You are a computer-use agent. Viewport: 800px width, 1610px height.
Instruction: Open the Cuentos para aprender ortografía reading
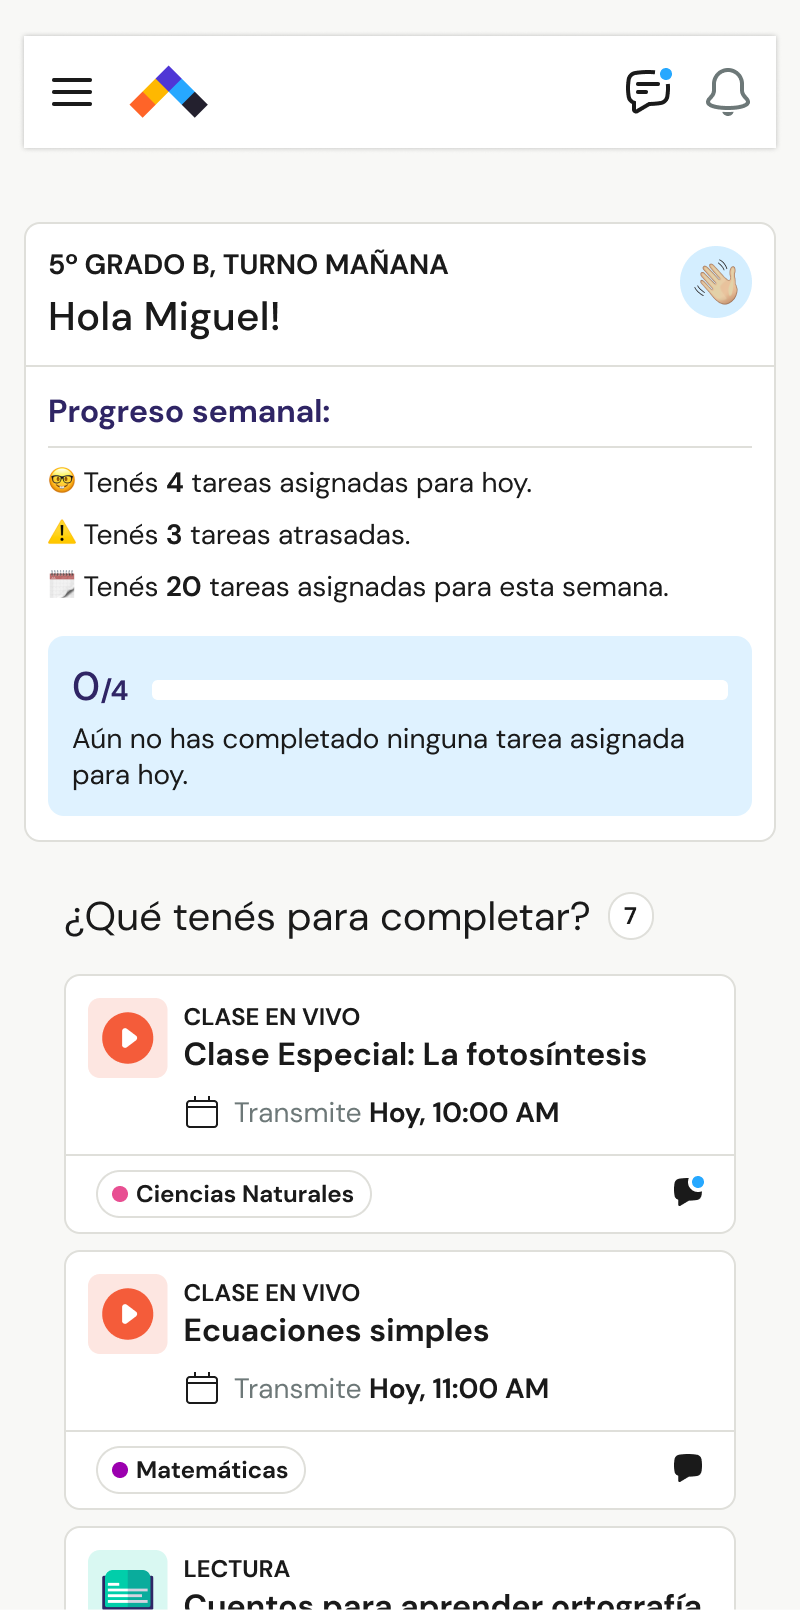(442, 1598)
